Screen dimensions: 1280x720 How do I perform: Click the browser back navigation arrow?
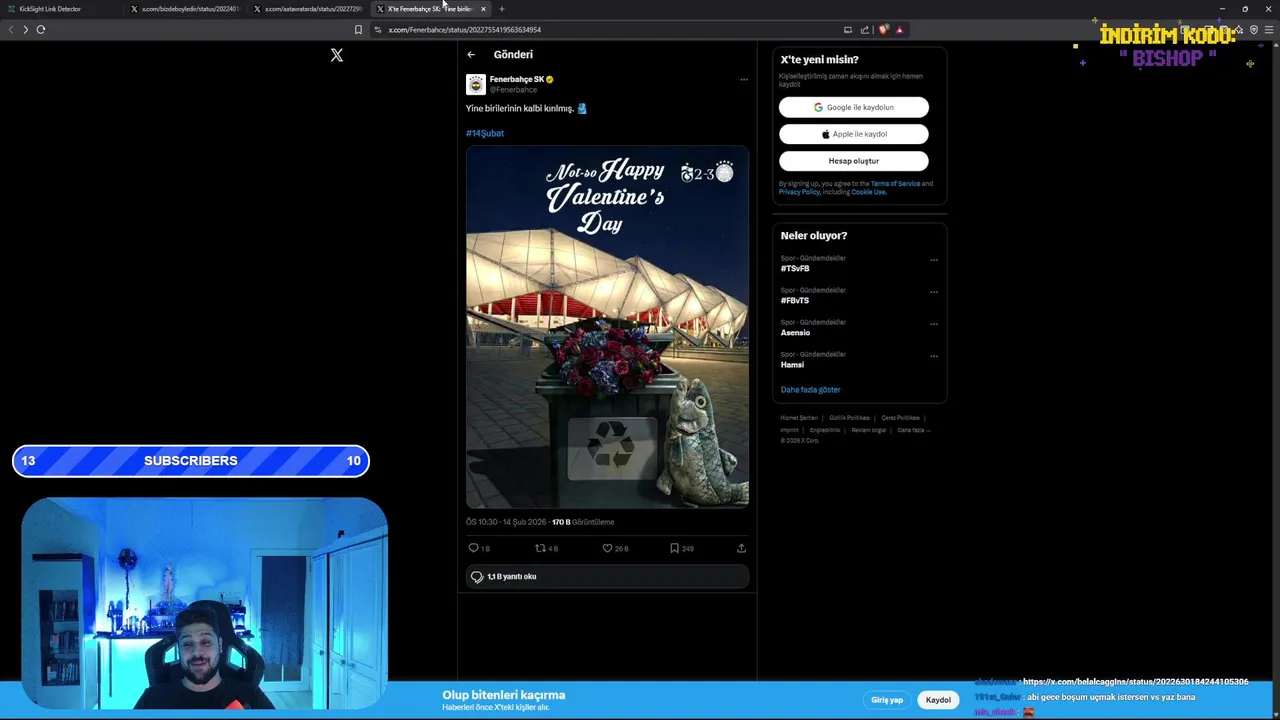point(11,30)
